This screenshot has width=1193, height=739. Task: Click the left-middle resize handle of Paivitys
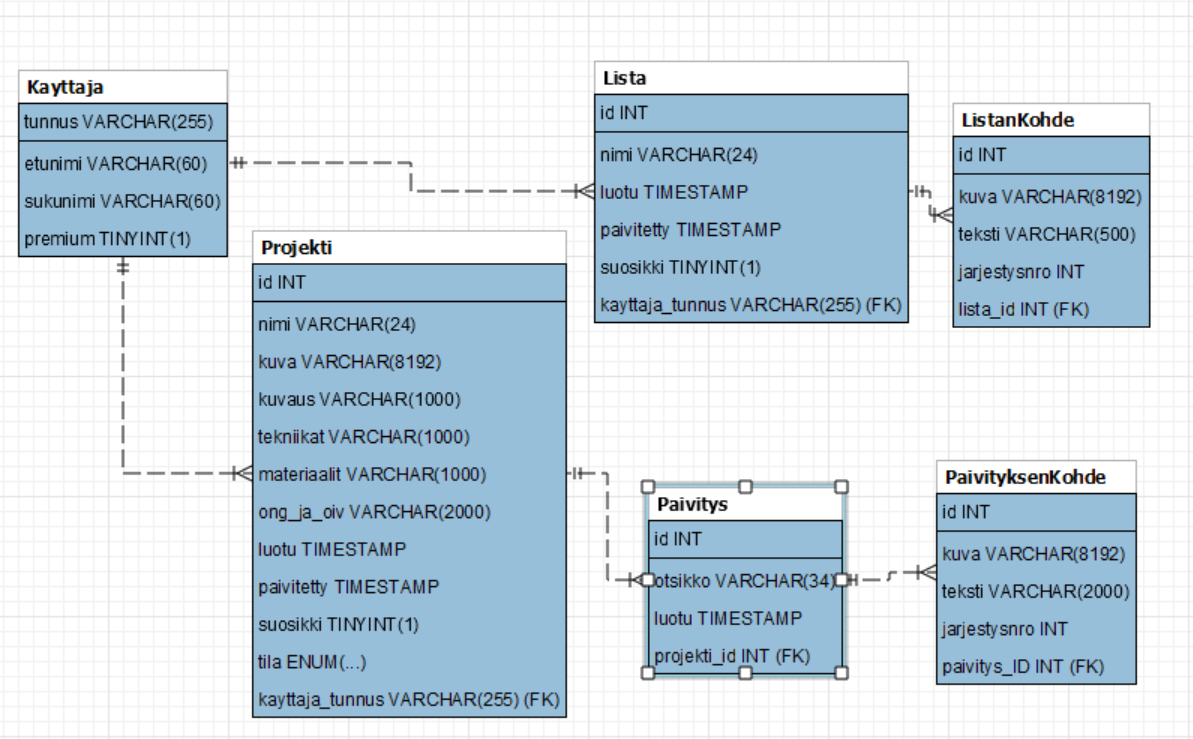point(648,579)
